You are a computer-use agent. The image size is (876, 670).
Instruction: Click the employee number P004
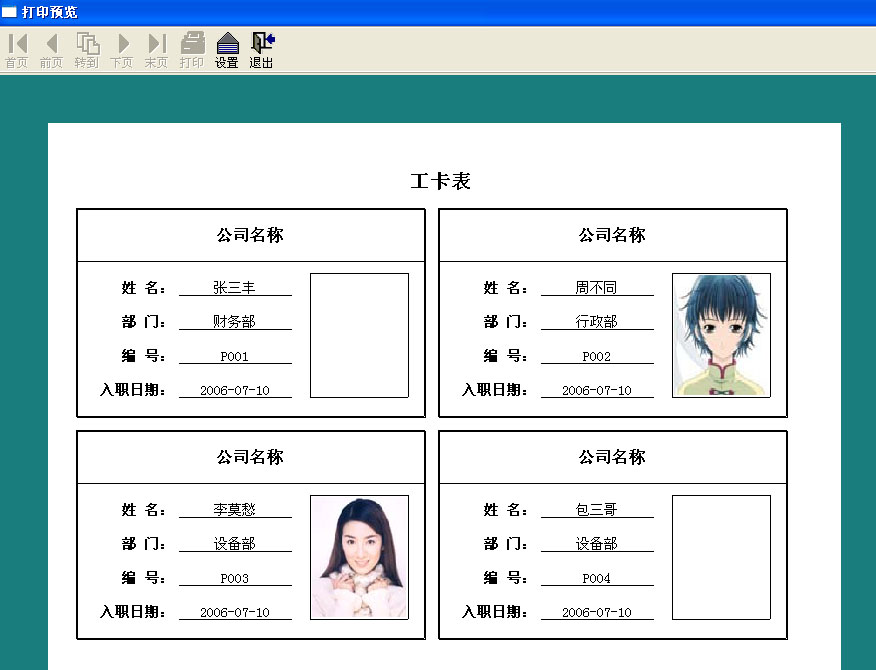pyautogui.click(x=596, y=578)
